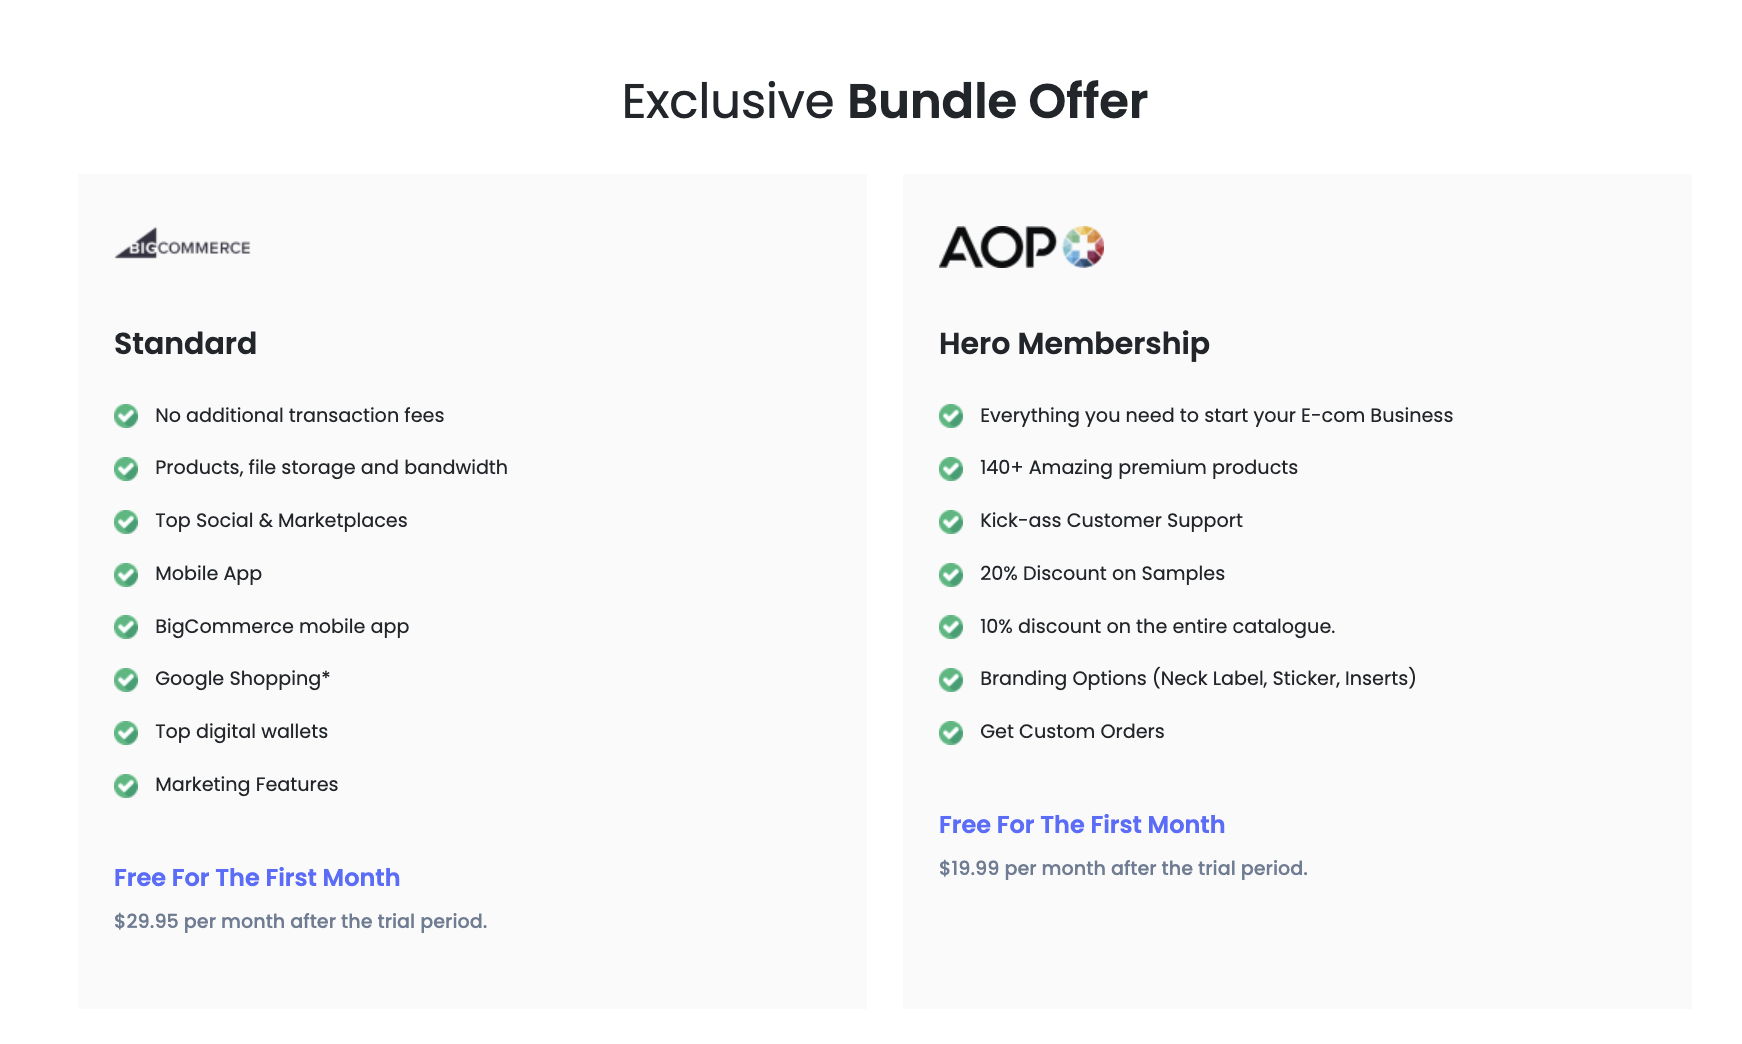
Task: Click the Standard plan title
Action: pos(185,343)
